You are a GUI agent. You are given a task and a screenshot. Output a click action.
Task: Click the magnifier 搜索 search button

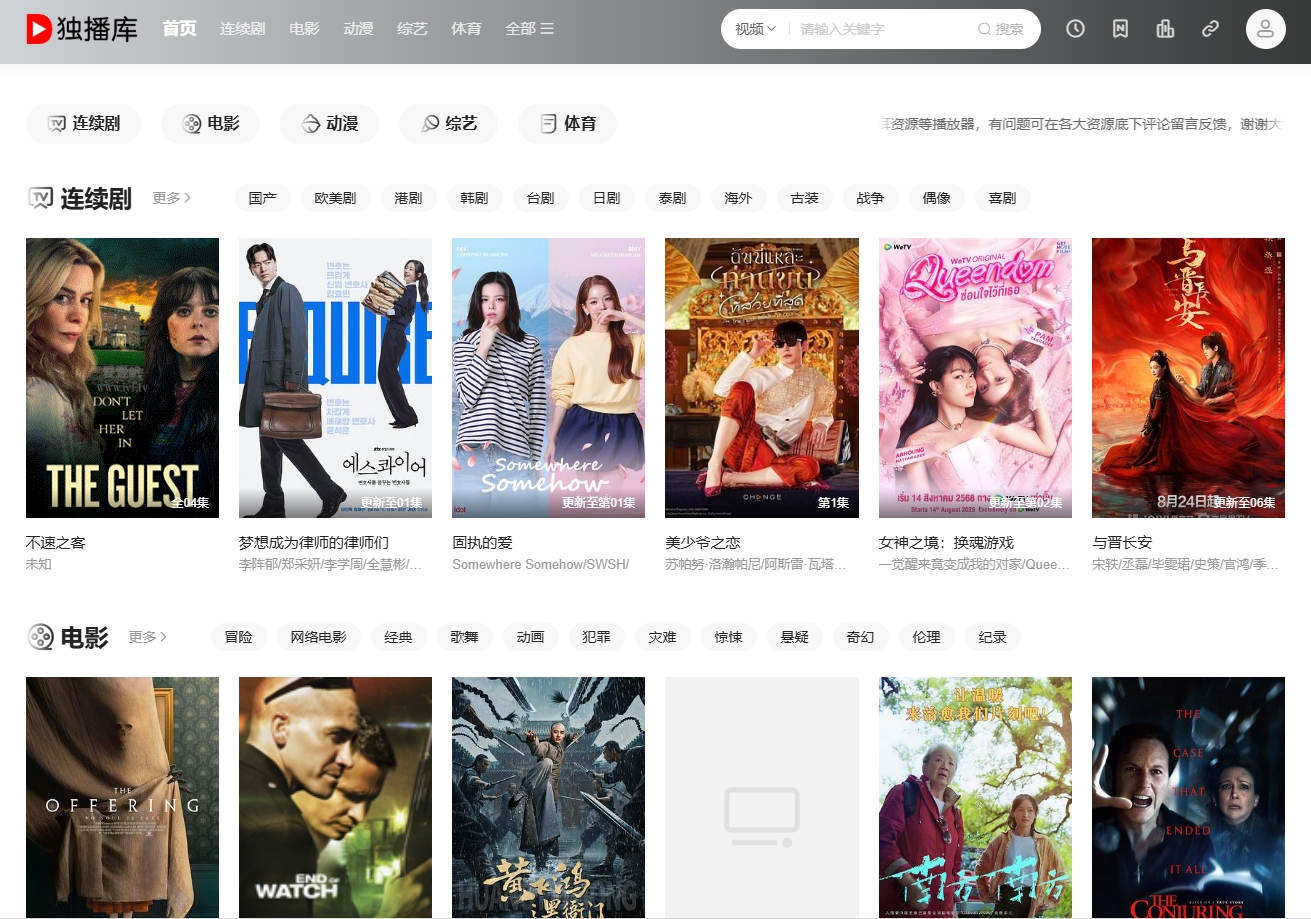tap(1001, 29)
